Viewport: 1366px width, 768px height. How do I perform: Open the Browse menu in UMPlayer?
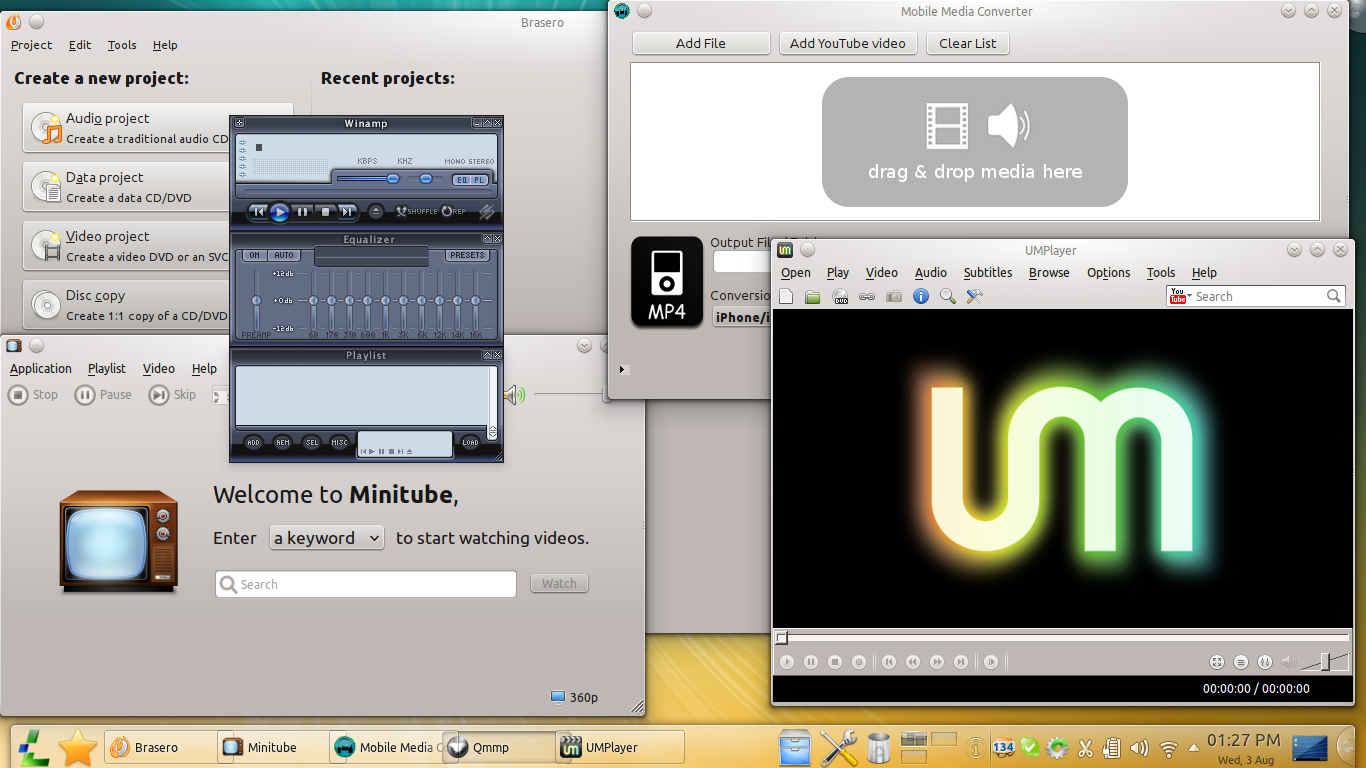(x=1049, y=273)
